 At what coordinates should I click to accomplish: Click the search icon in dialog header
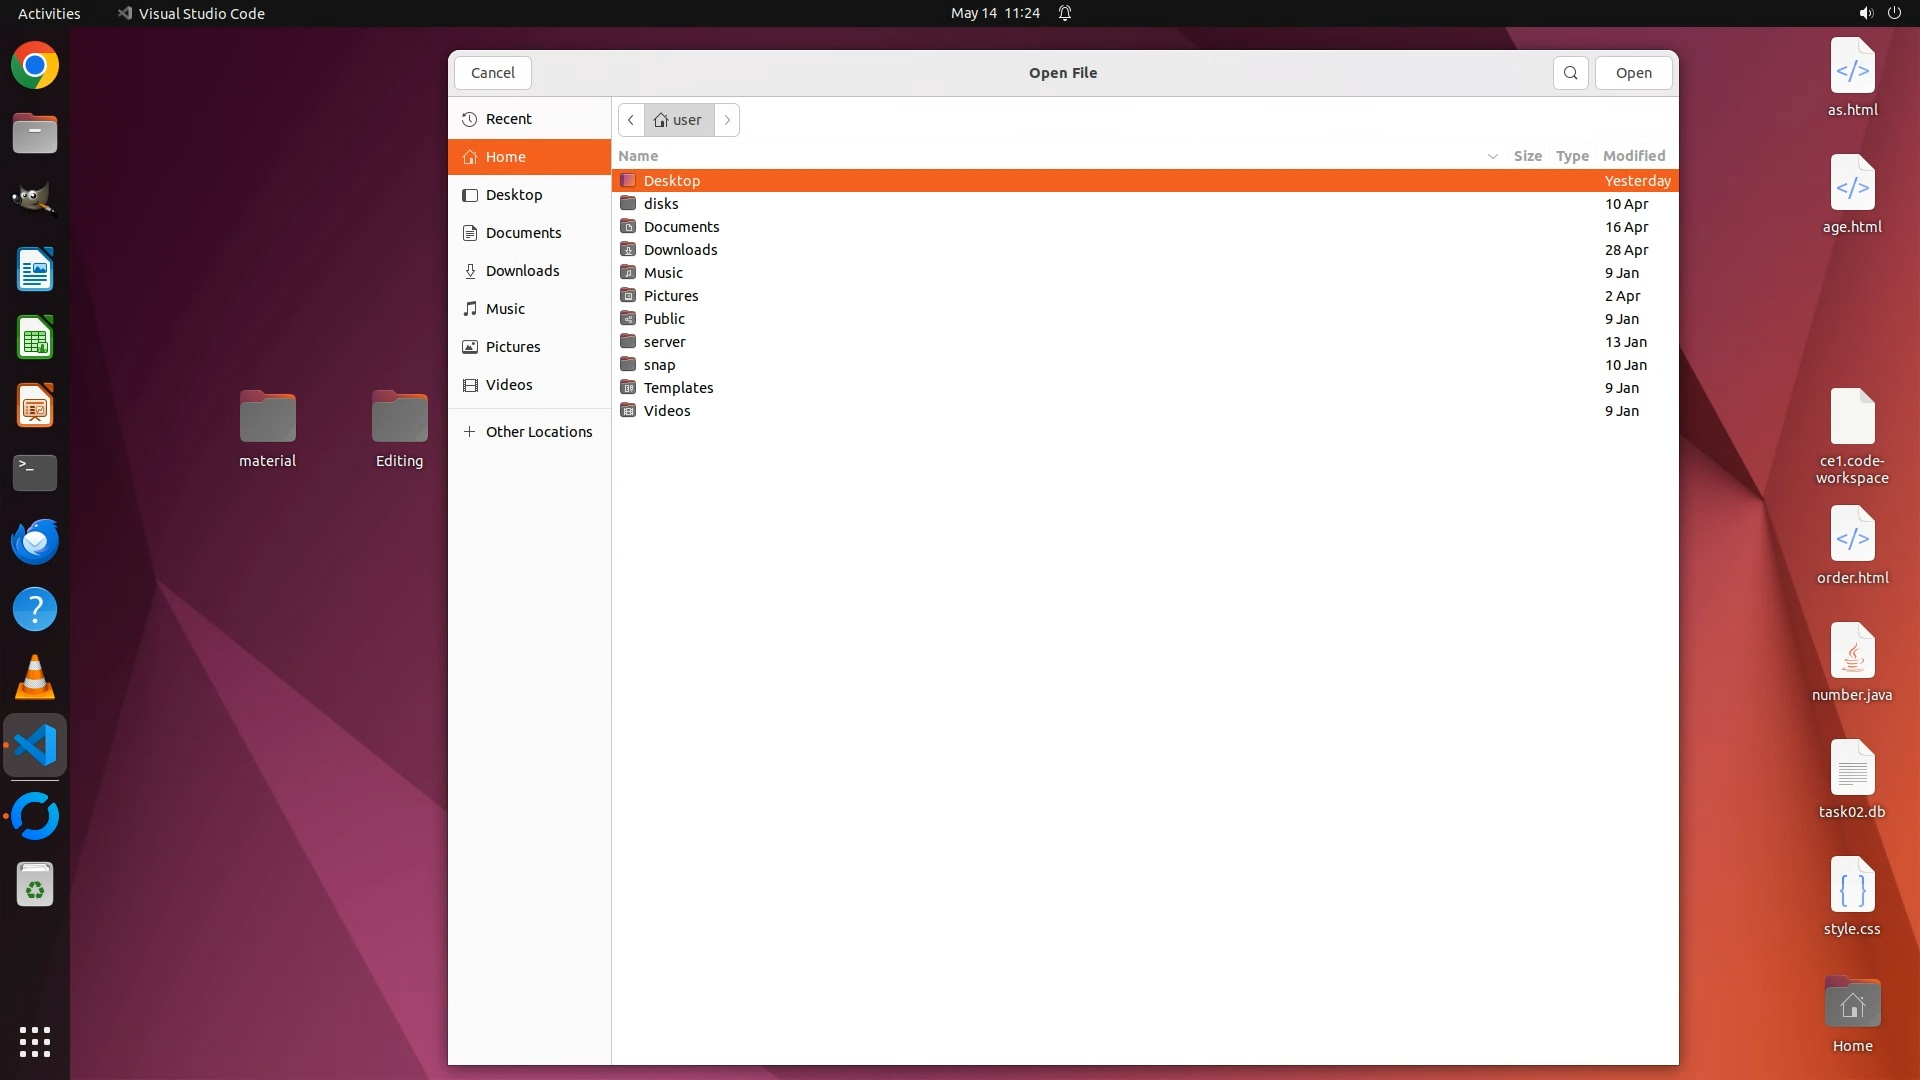pos(1570,73)
